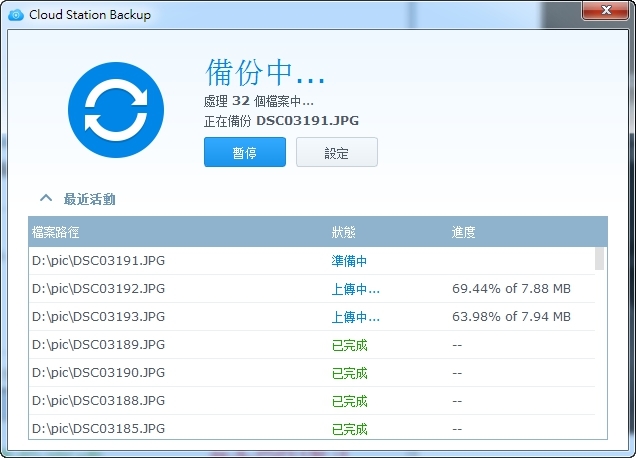The width and height of the screenshot is (636, 458).
Task: Select row D:\pic\DSC03192.JPG
Action: click(x=312, y=288)
